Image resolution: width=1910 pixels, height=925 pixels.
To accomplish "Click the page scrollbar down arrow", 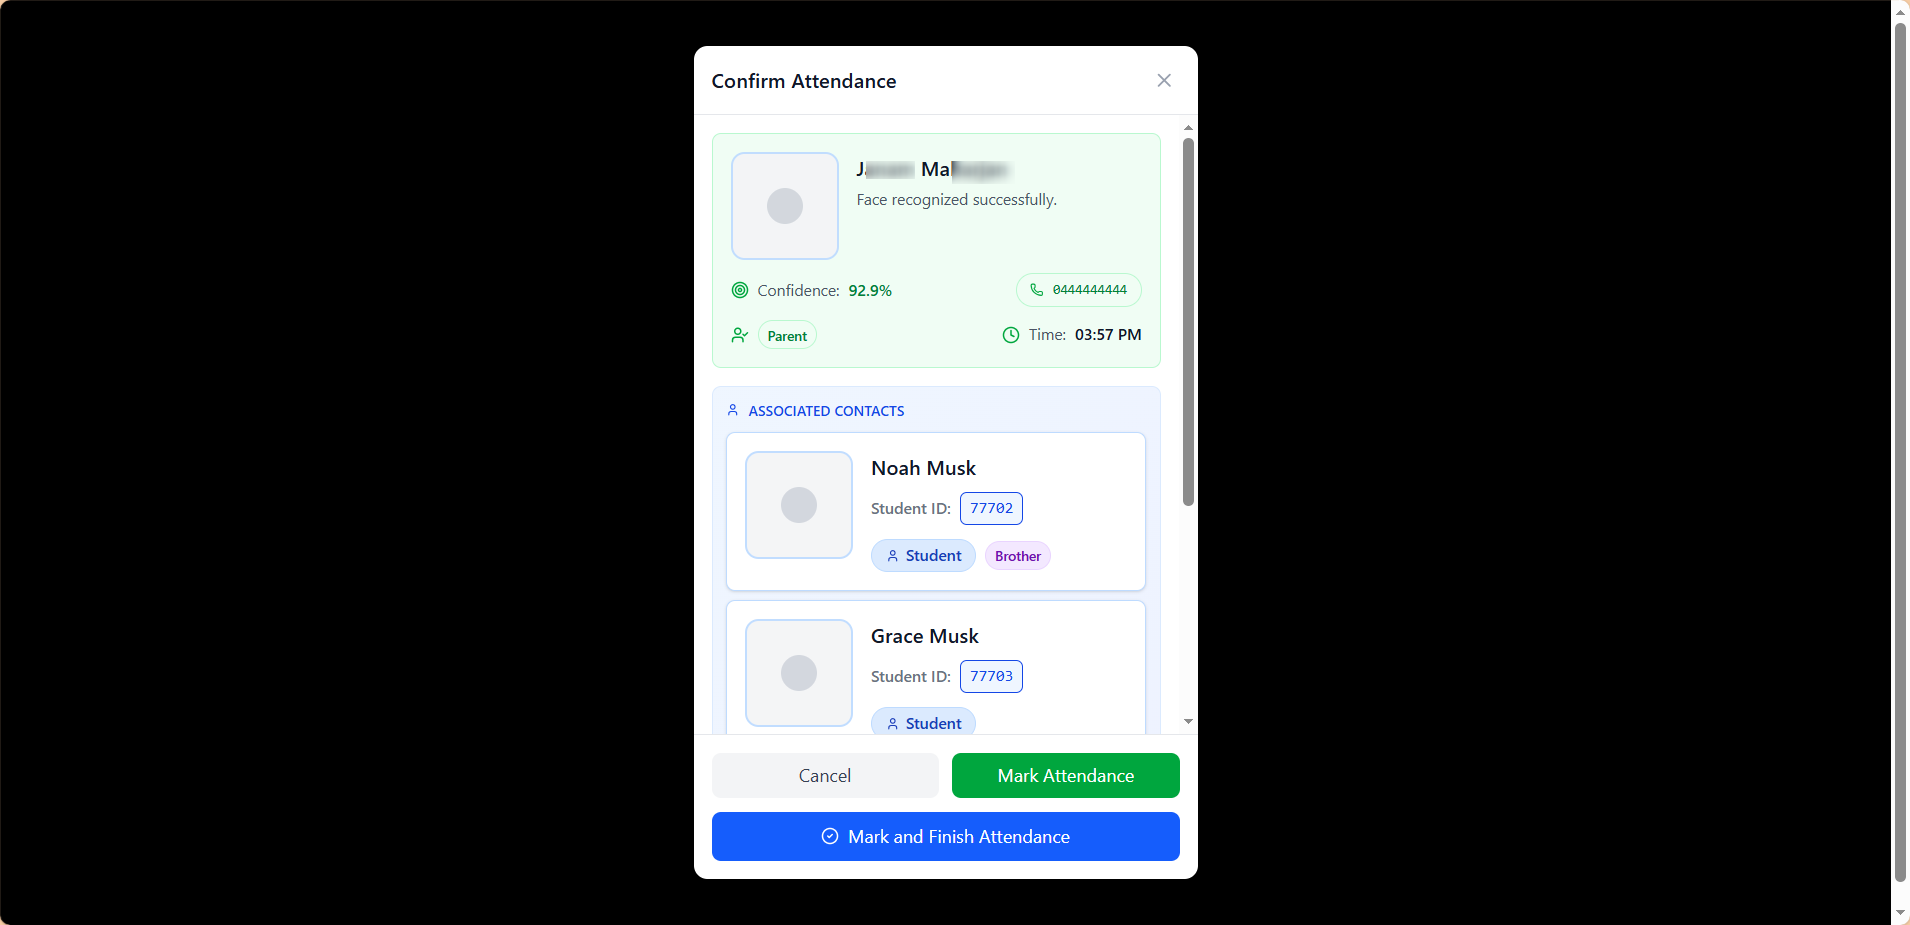I will pyautogui.click(x=1901, y=914).
